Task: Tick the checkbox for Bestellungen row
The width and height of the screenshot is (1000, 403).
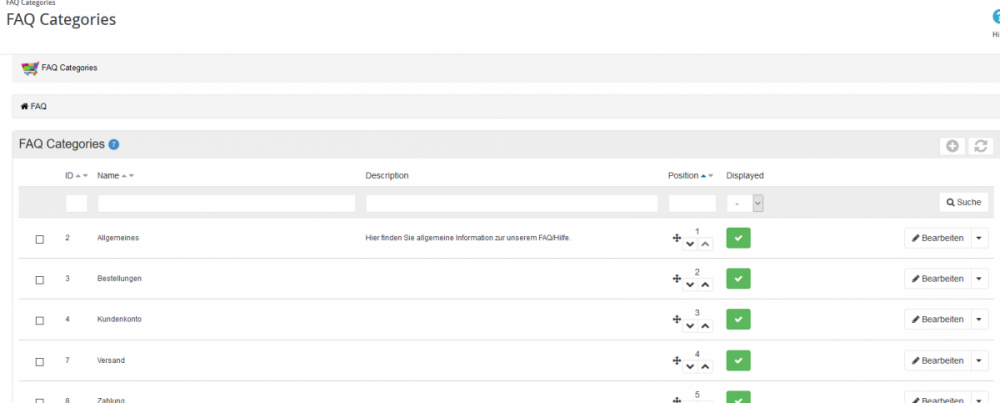Action: click(x=40, y=279)
